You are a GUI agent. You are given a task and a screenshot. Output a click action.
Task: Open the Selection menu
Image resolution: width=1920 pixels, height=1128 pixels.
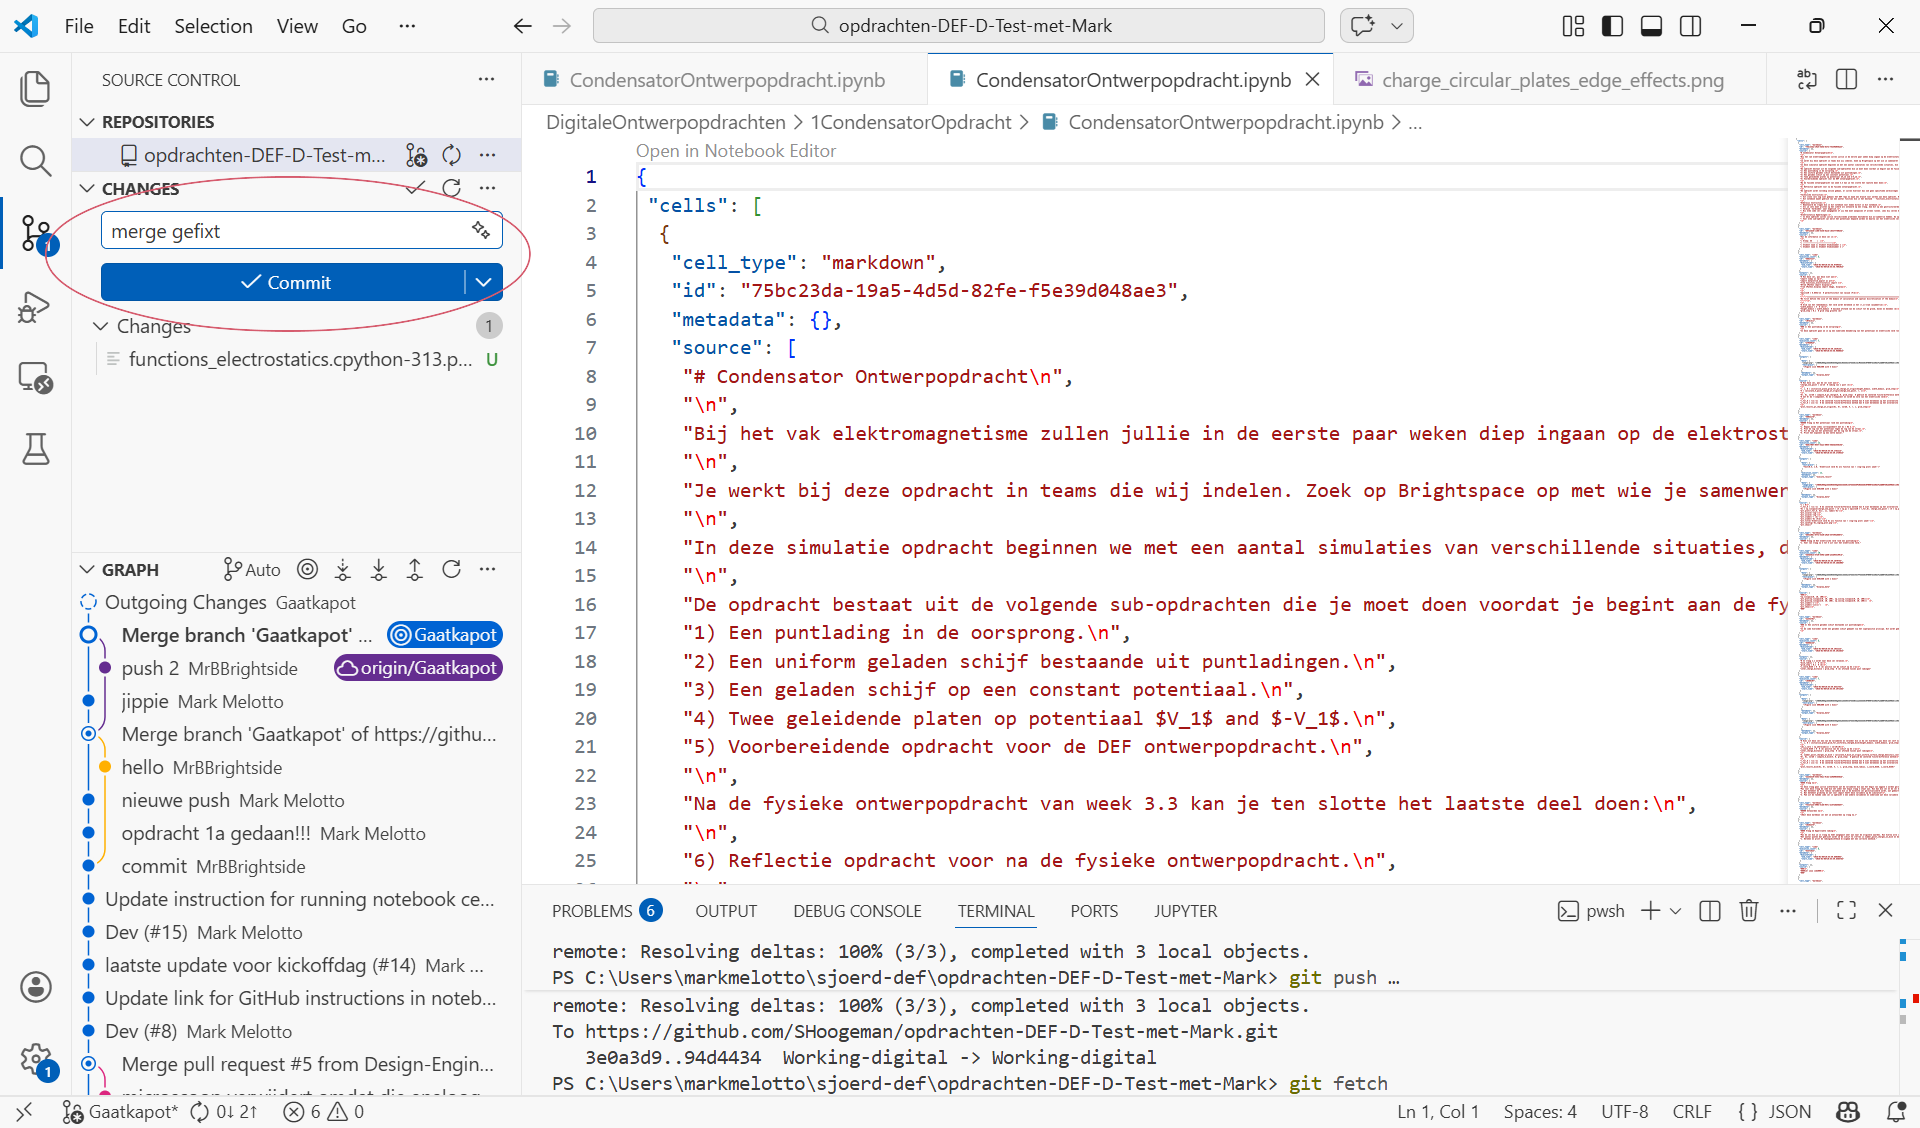click(213, 26)
